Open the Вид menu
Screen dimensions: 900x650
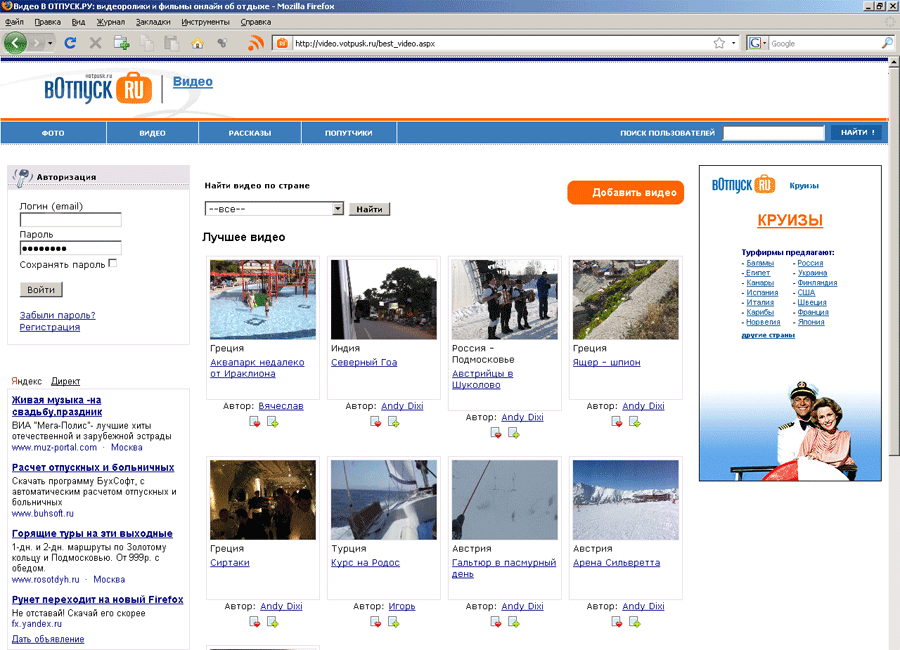tap(78, 22)
